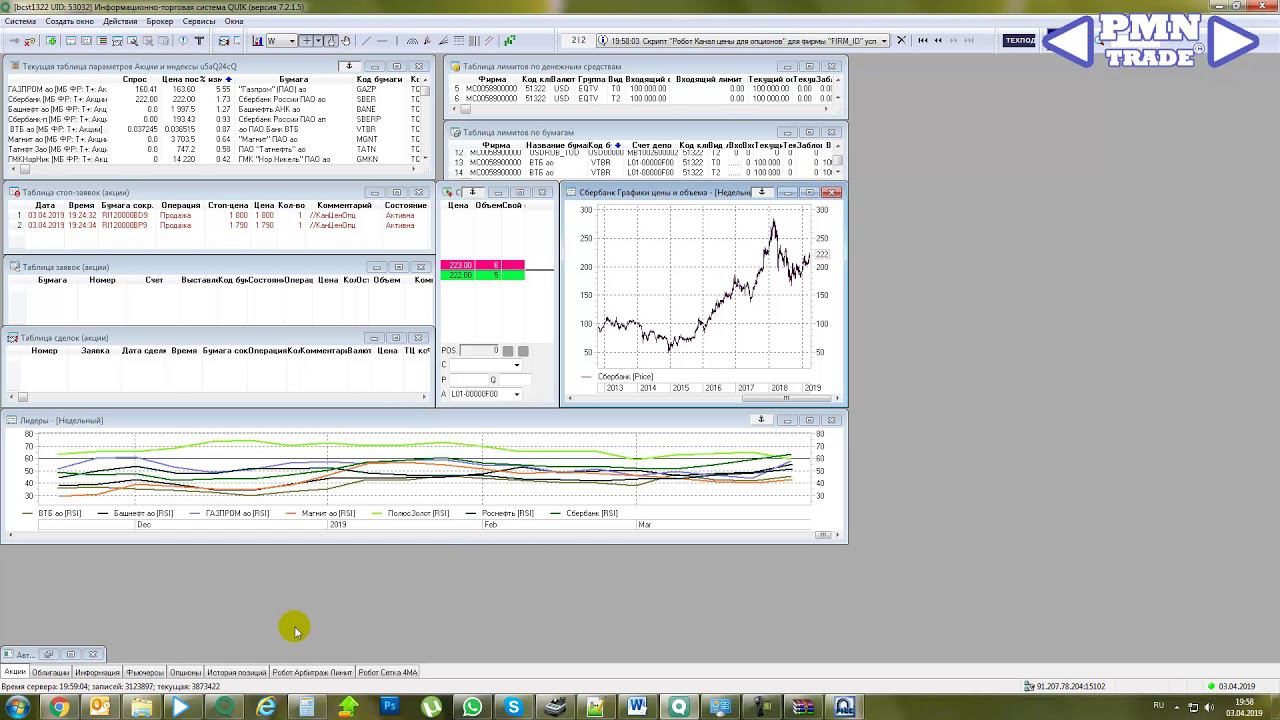The image size is (1280, 720).
Task: Click the bold T text toolbar icon
Action: [x=199, y=41]
